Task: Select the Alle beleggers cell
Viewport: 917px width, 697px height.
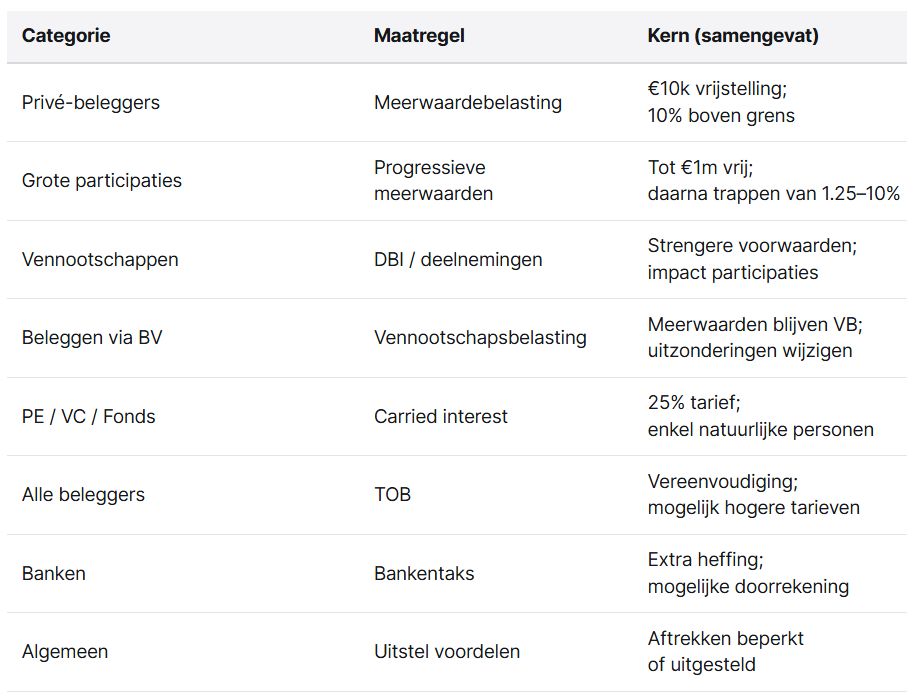Action: [x=83, y=494]
